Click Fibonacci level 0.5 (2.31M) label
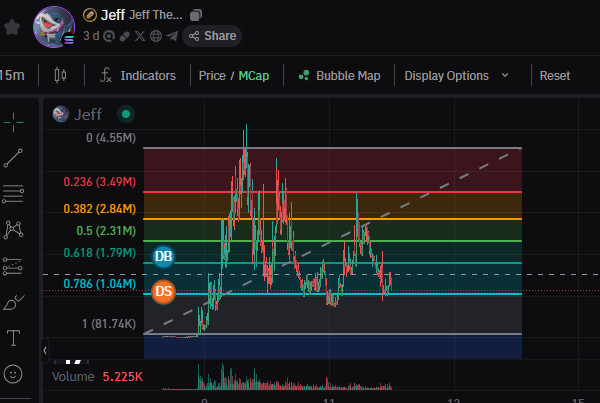 (106, 231)
